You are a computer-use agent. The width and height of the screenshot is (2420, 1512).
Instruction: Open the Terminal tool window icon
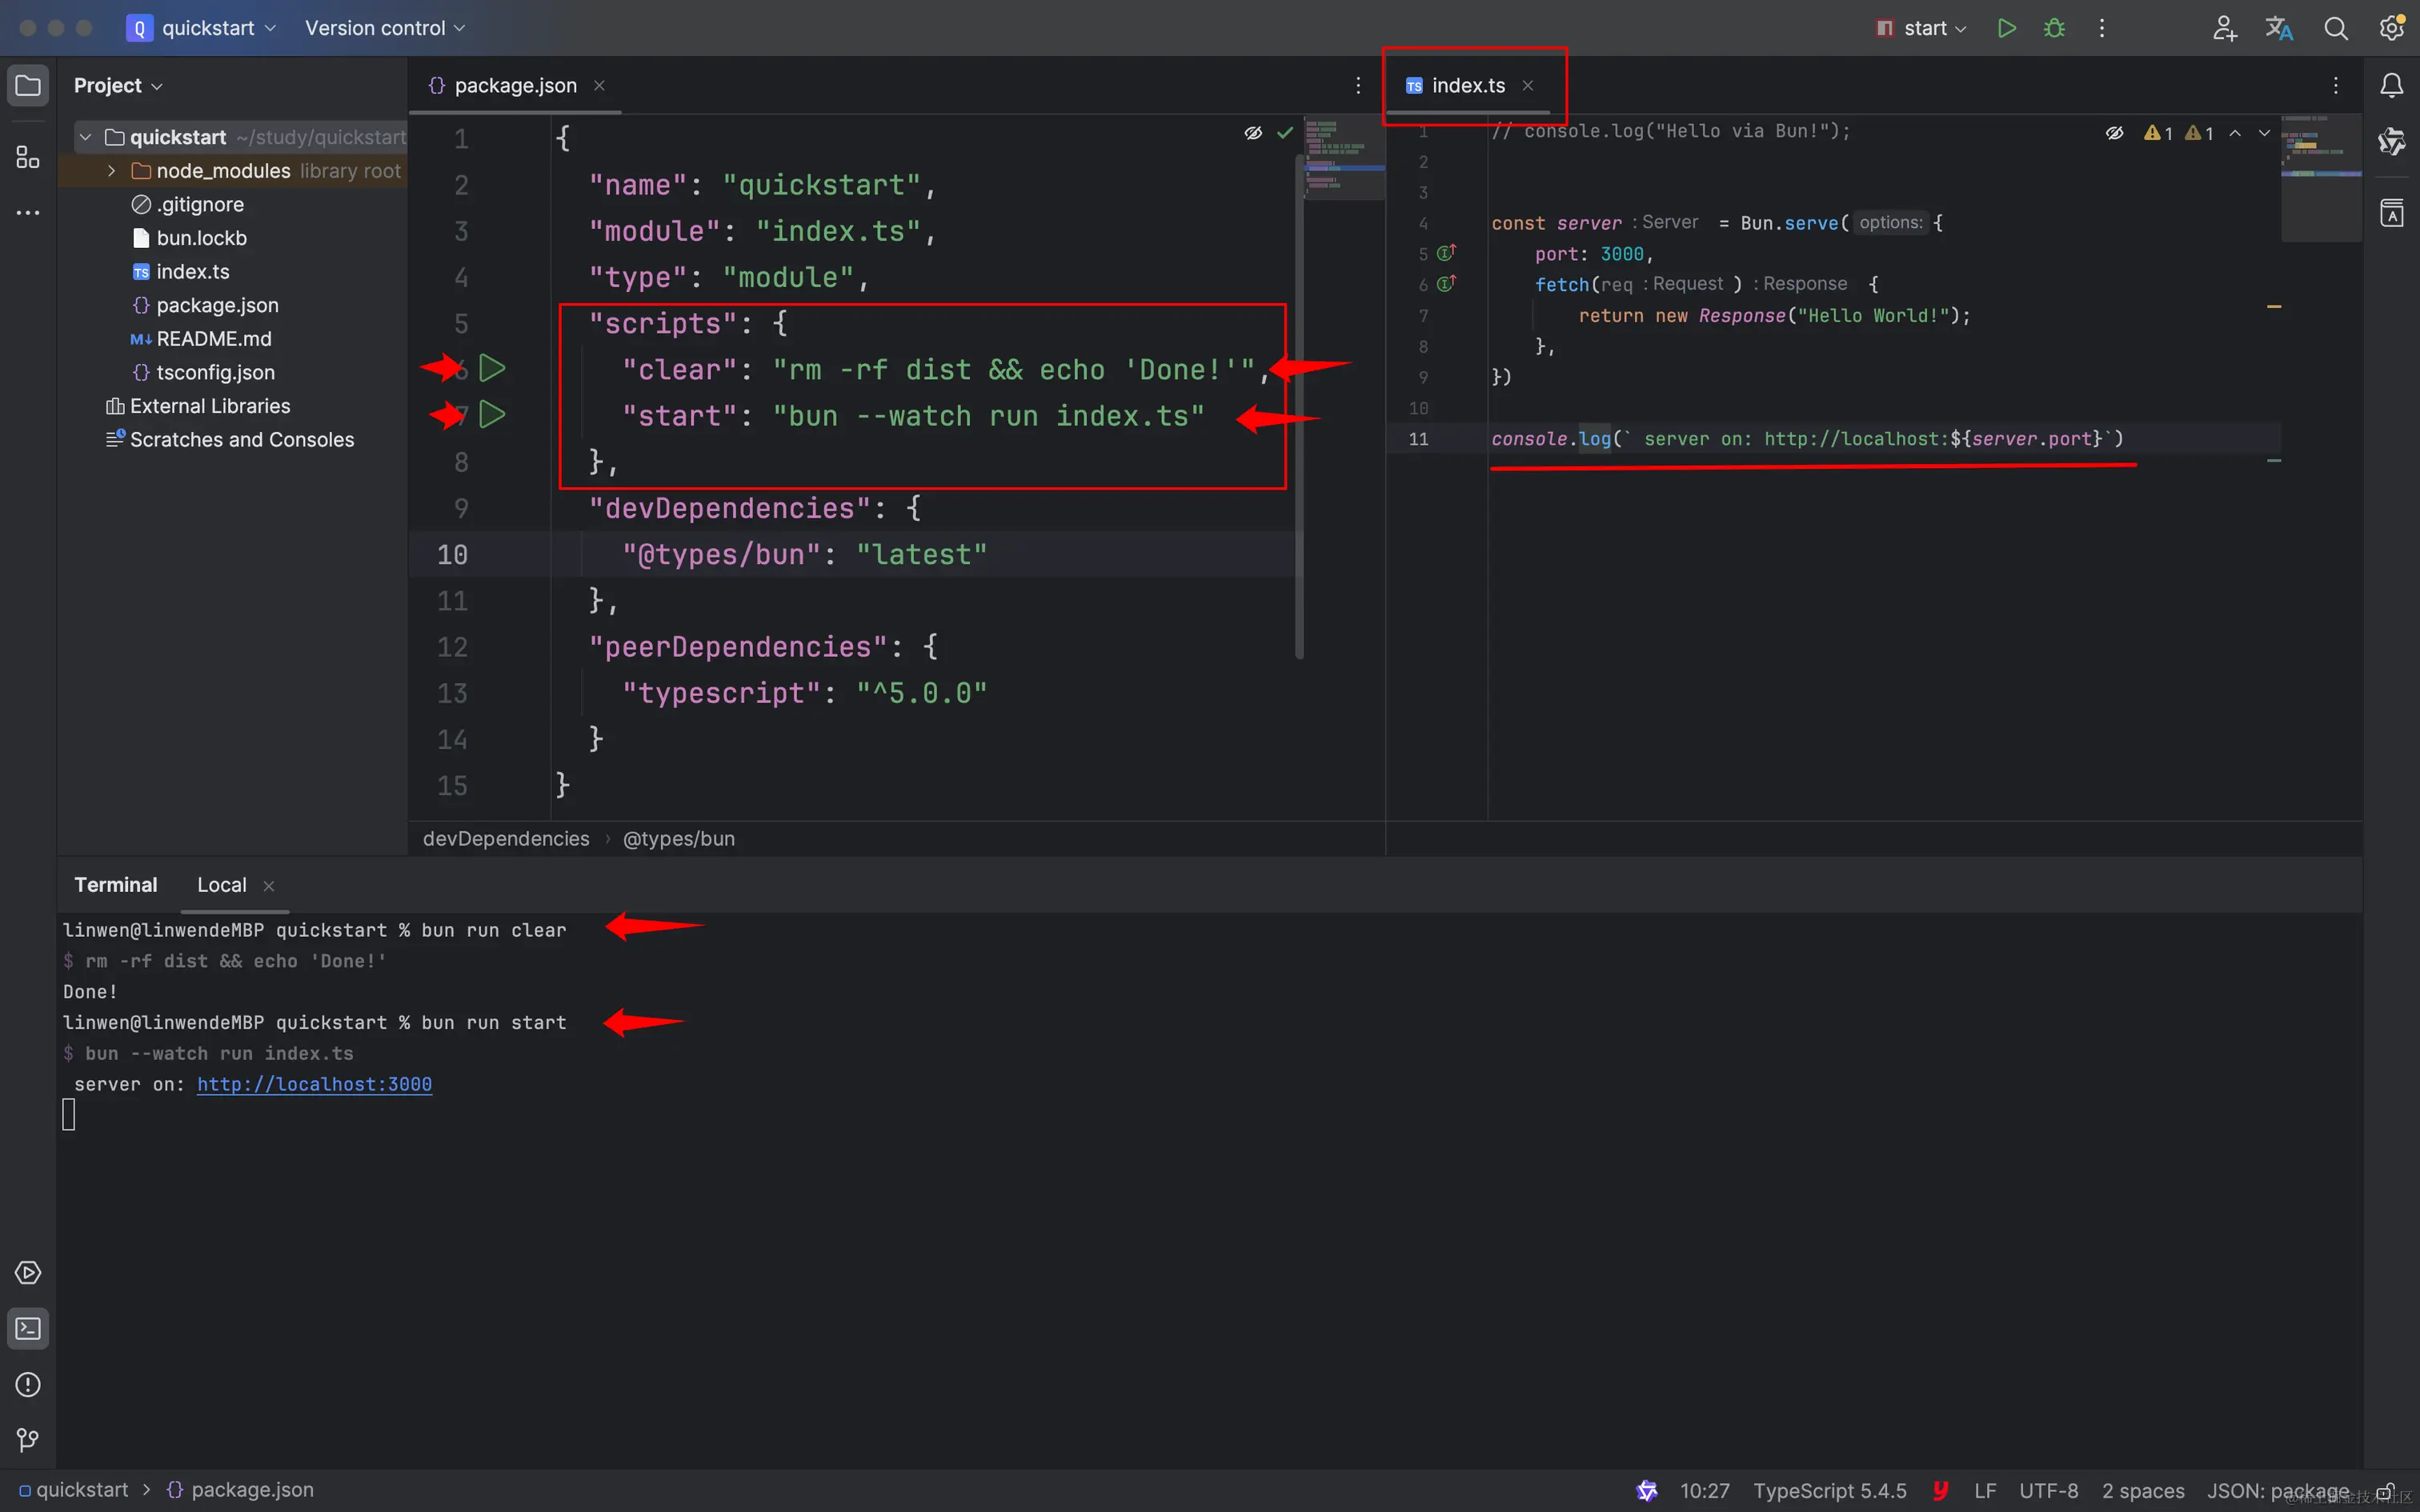[x=28, y=1328]
